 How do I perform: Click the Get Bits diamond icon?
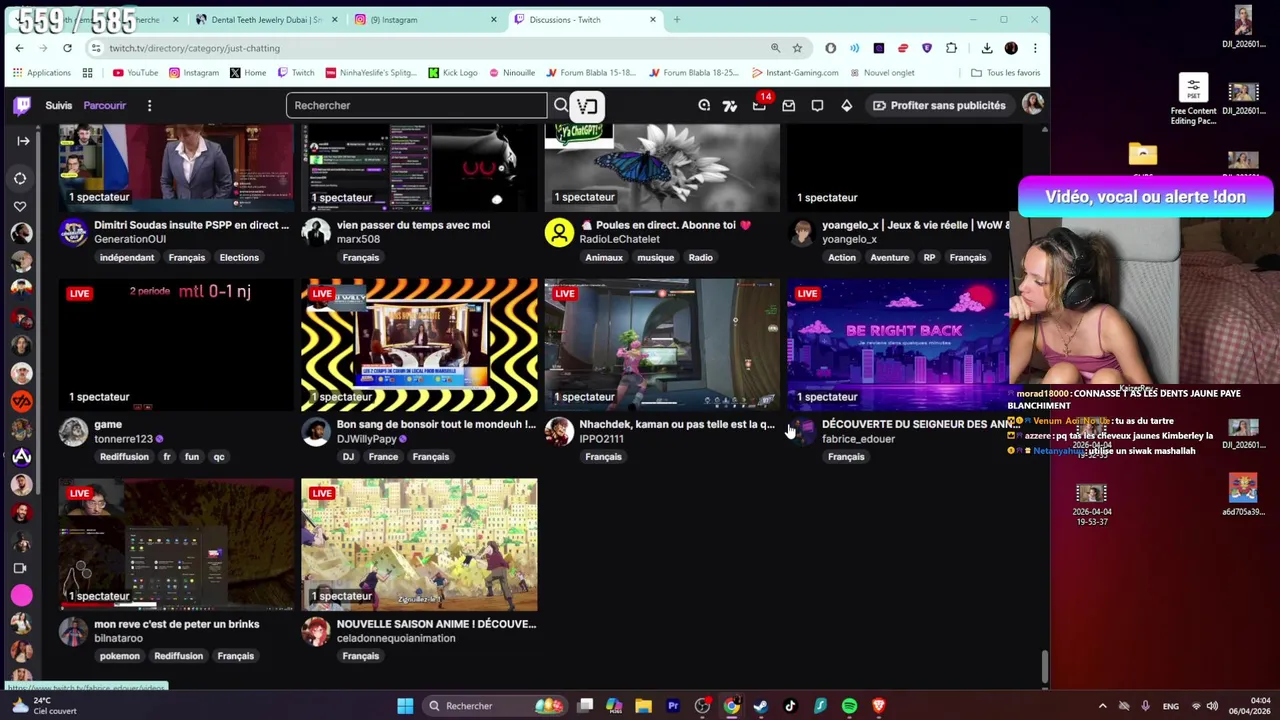coord(846,105)
